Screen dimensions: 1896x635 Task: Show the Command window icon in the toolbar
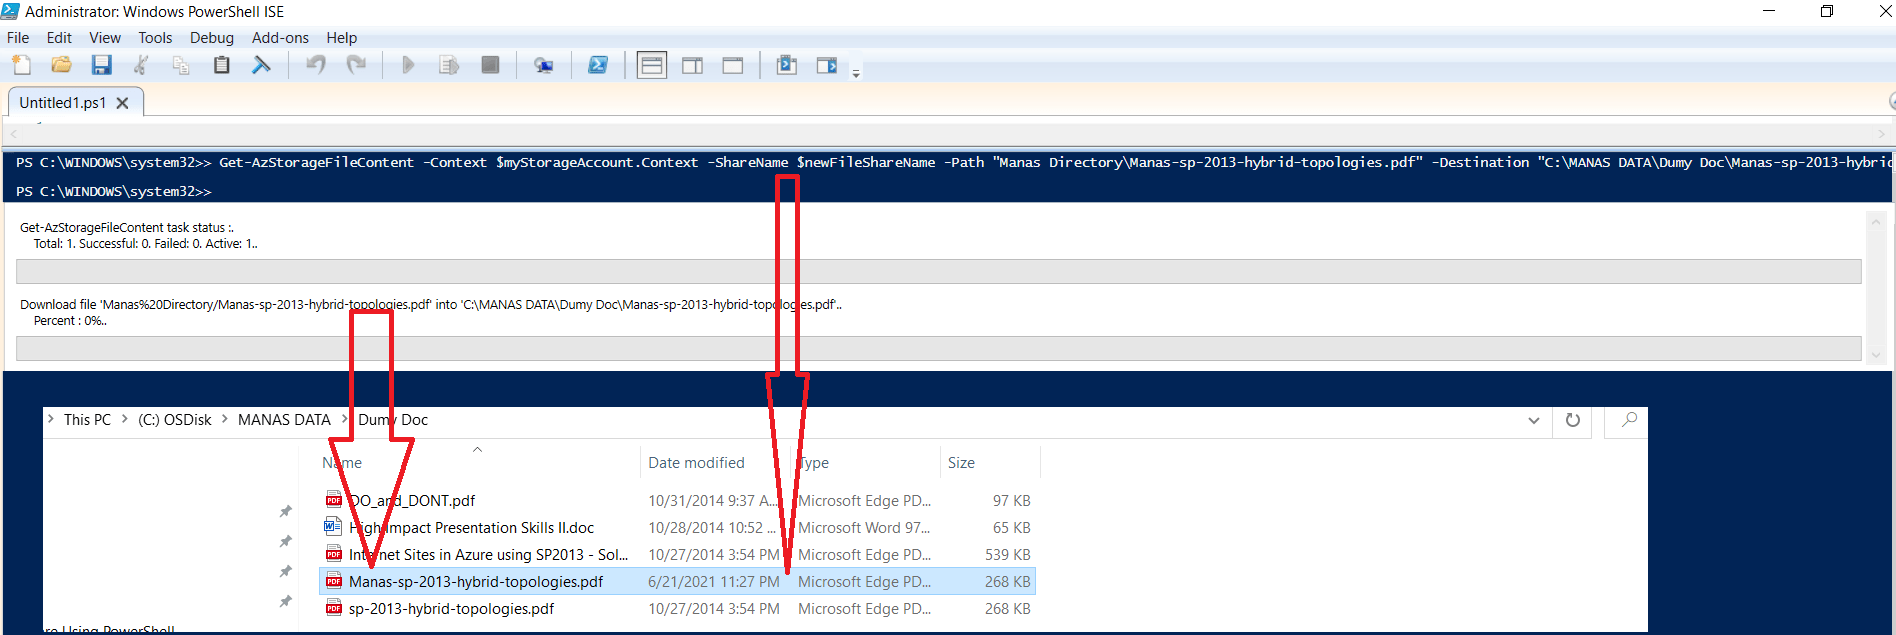[787, 65]
